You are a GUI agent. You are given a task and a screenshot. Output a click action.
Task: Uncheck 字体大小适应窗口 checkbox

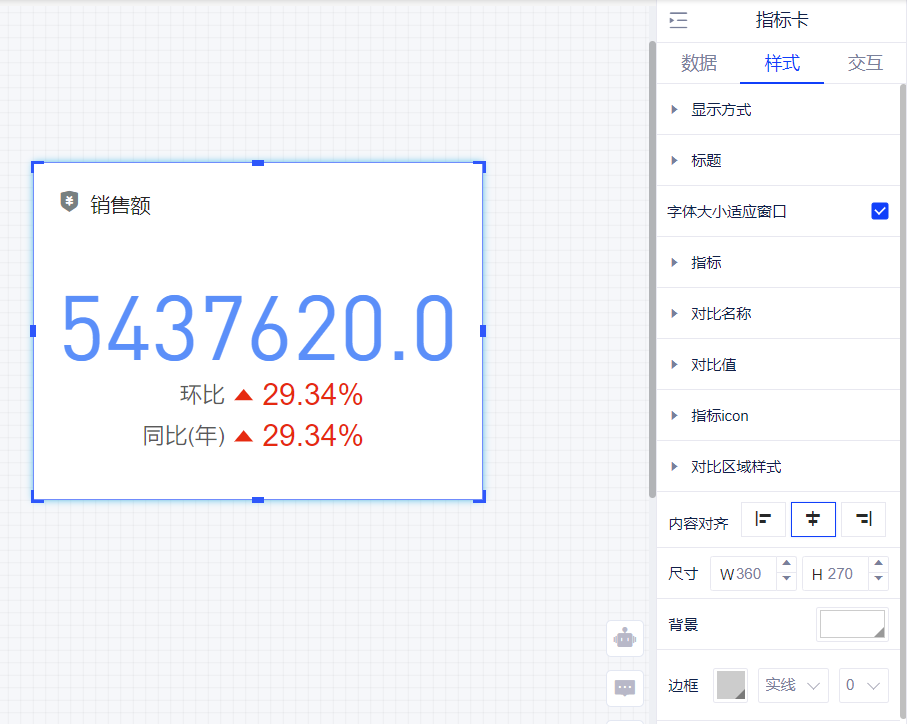click(x=880, y=211)
